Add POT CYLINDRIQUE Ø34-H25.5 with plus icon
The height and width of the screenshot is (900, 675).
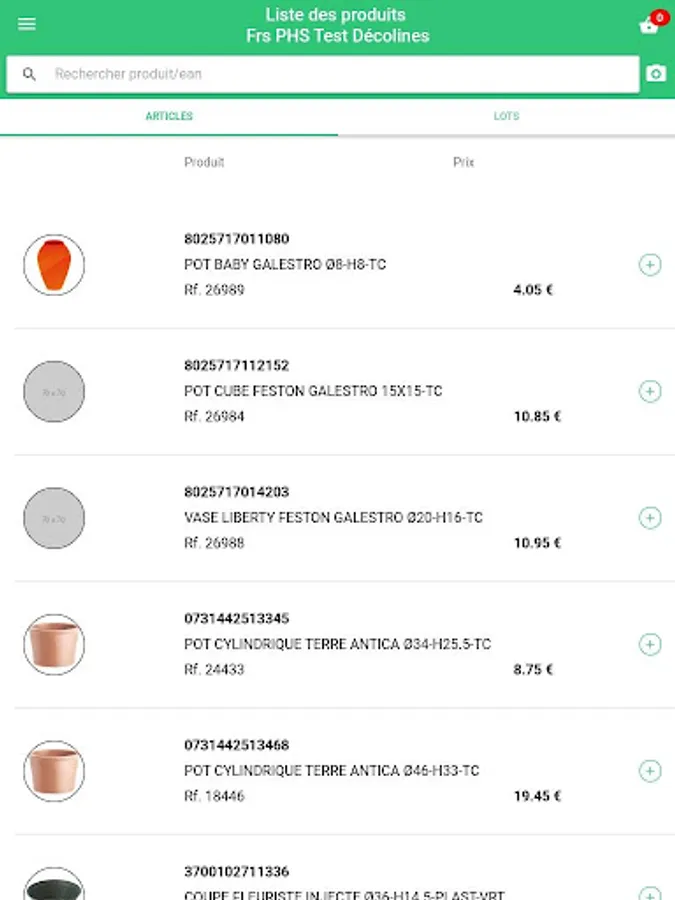[x=650, y=645]
